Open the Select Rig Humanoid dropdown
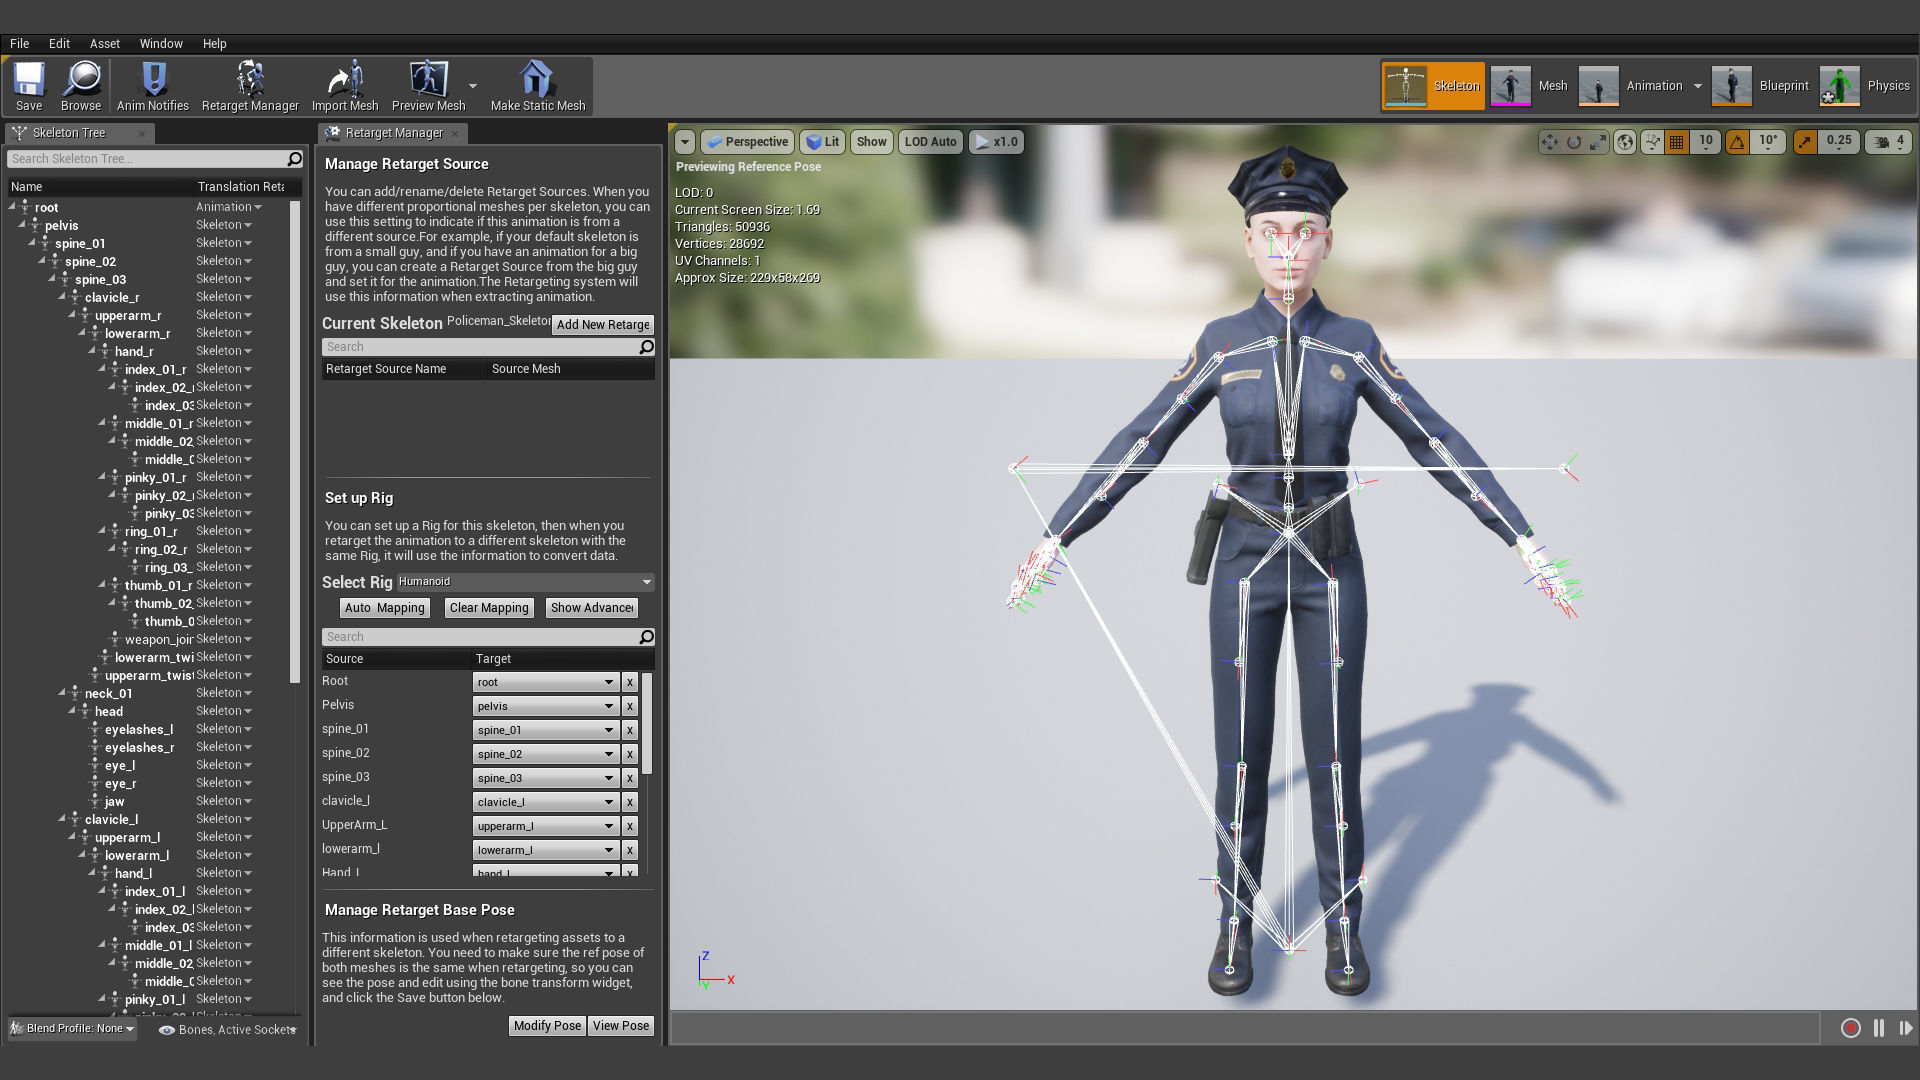 (x=525, y=582)
